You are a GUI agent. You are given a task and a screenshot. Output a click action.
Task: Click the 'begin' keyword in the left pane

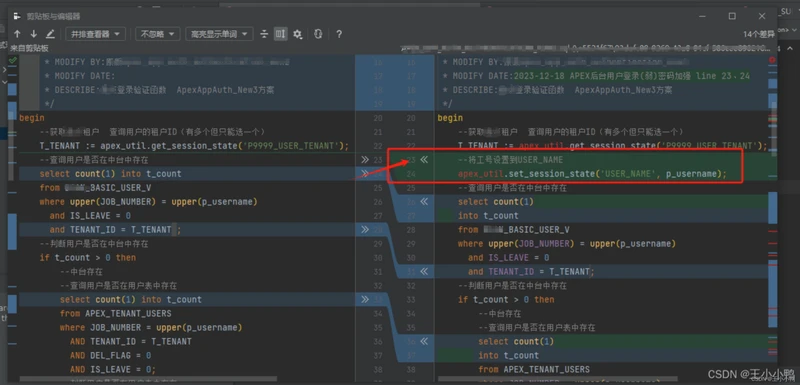tap(32, 118)
